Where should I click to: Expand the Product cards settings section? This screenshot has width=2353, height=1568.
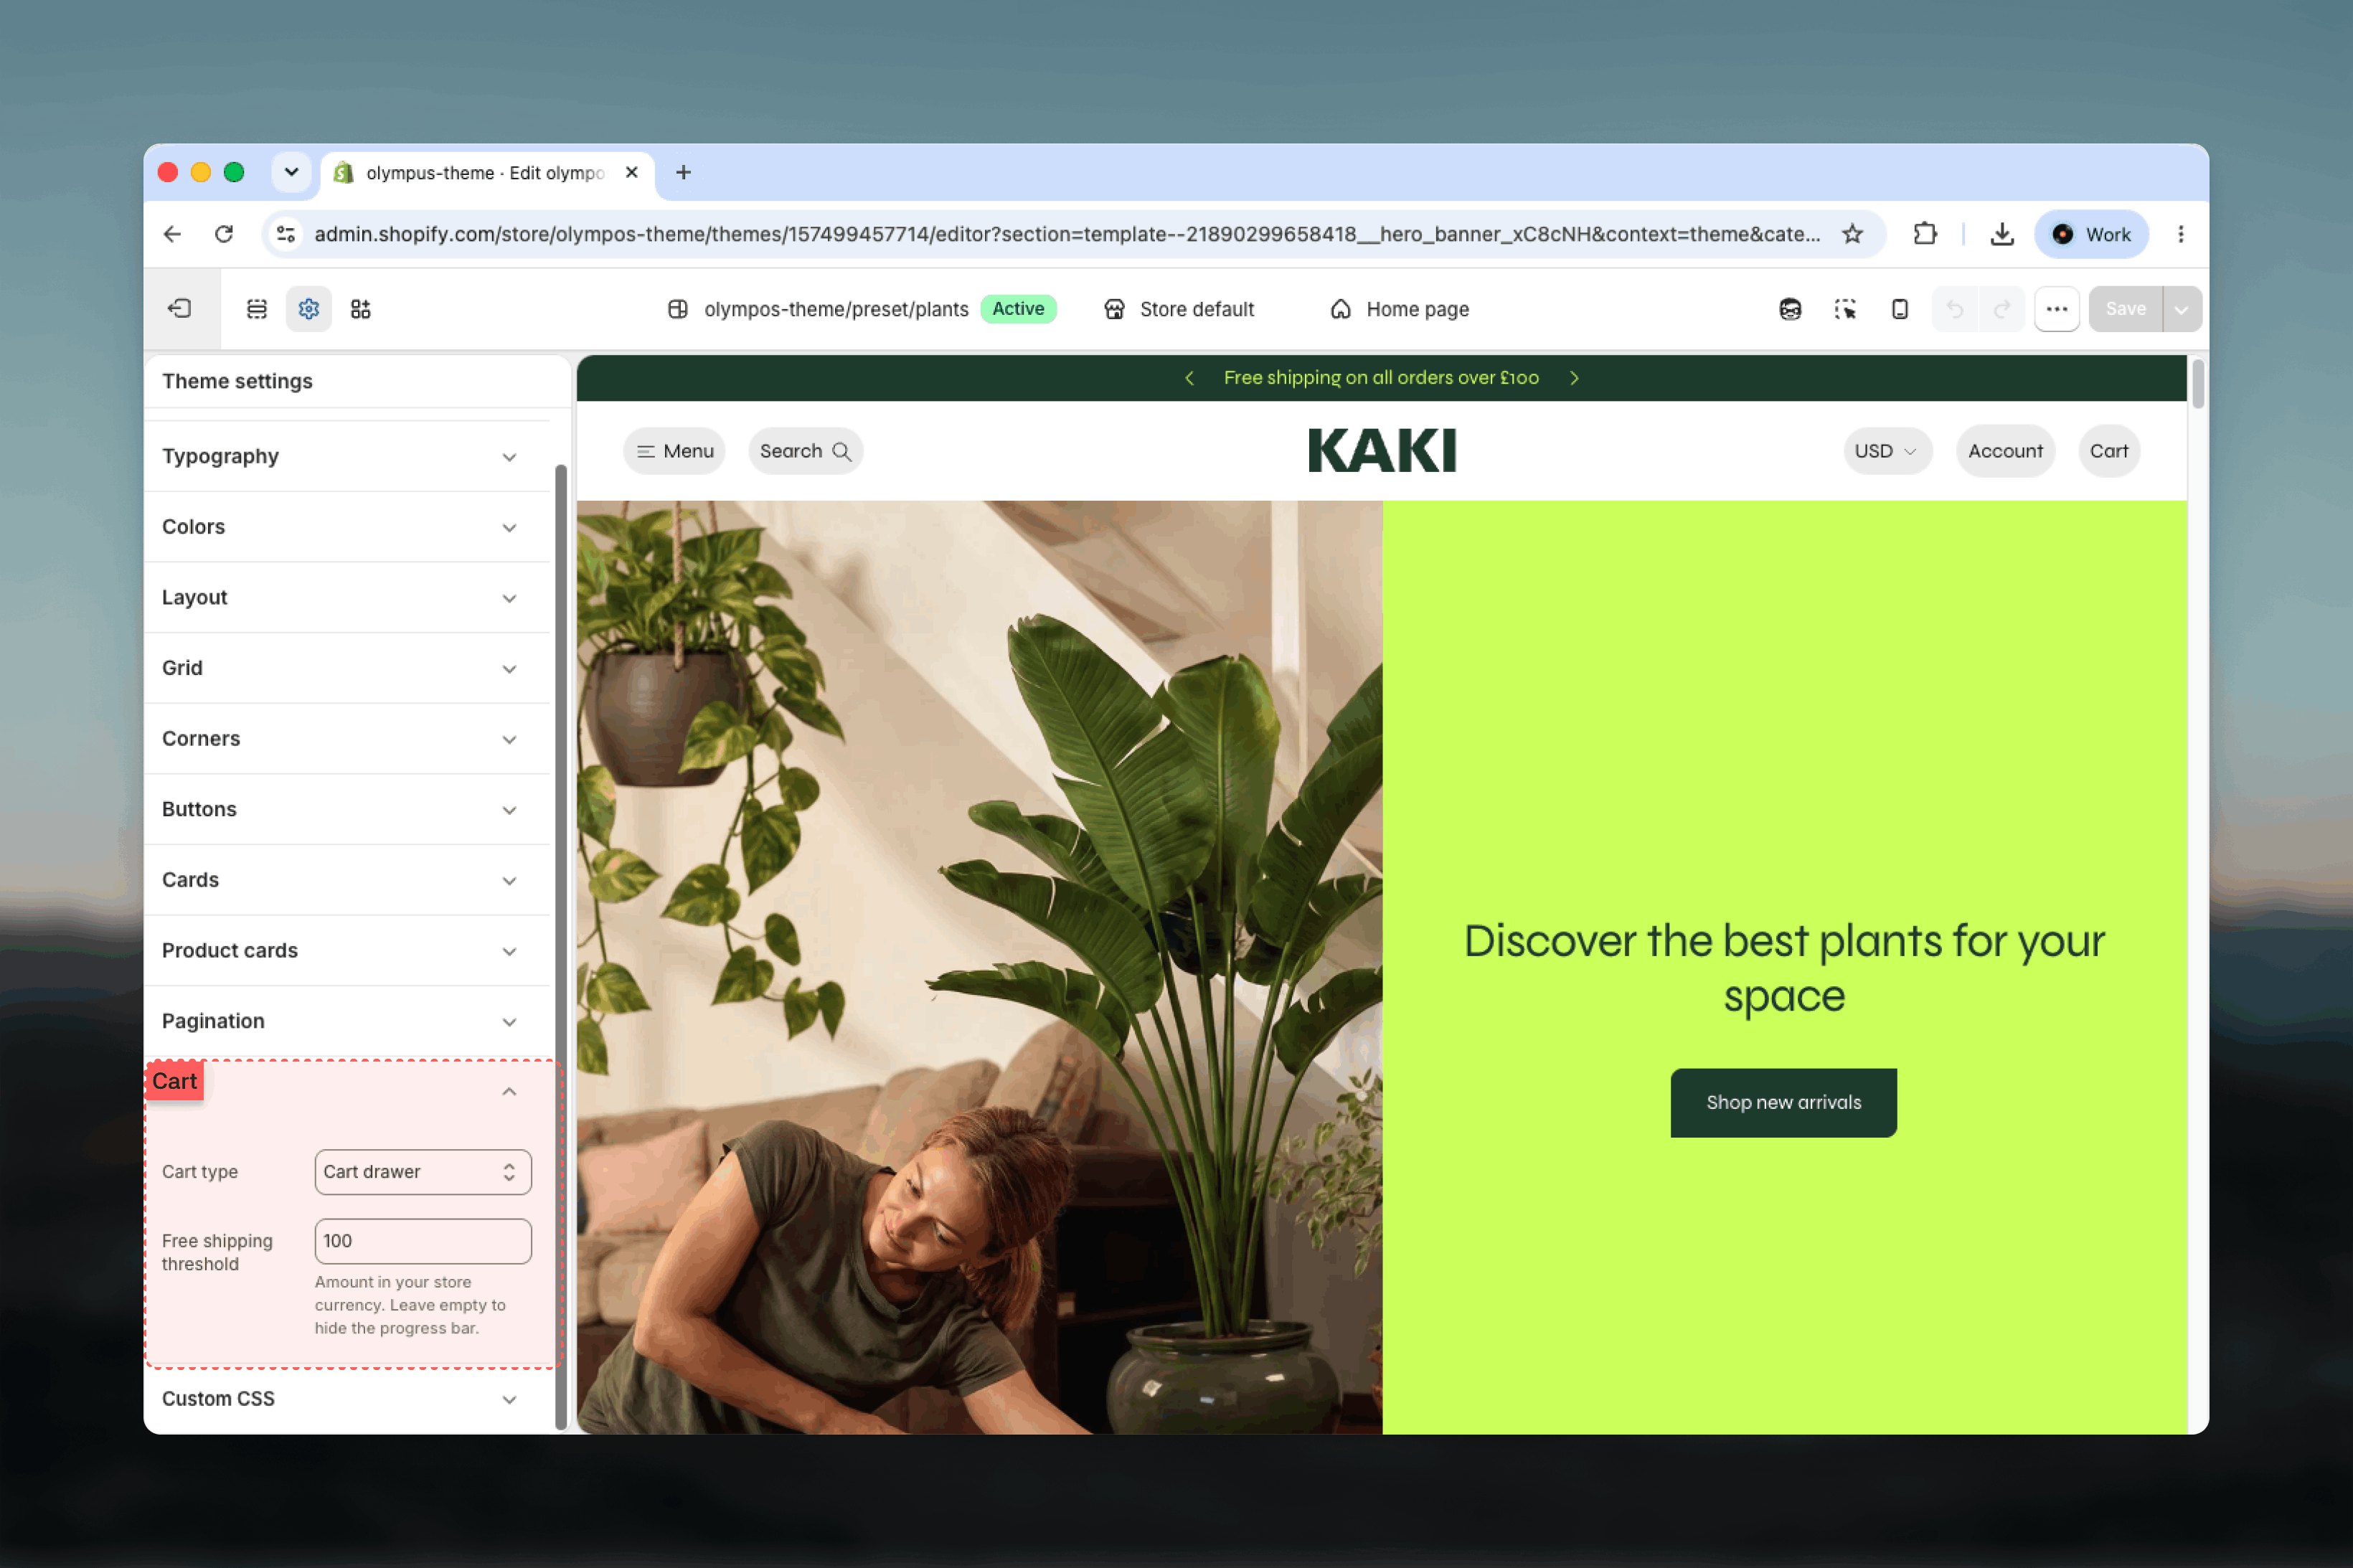347,951
